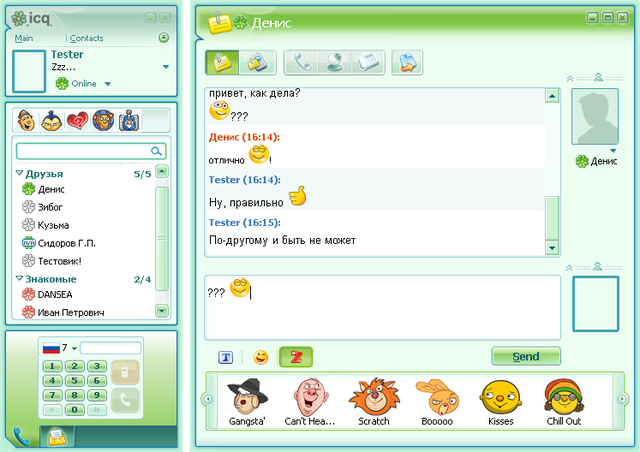The width and height of the screenshot is (640, 452).
Task: Click the heart icon above contact search
Action: click(78, 120)
